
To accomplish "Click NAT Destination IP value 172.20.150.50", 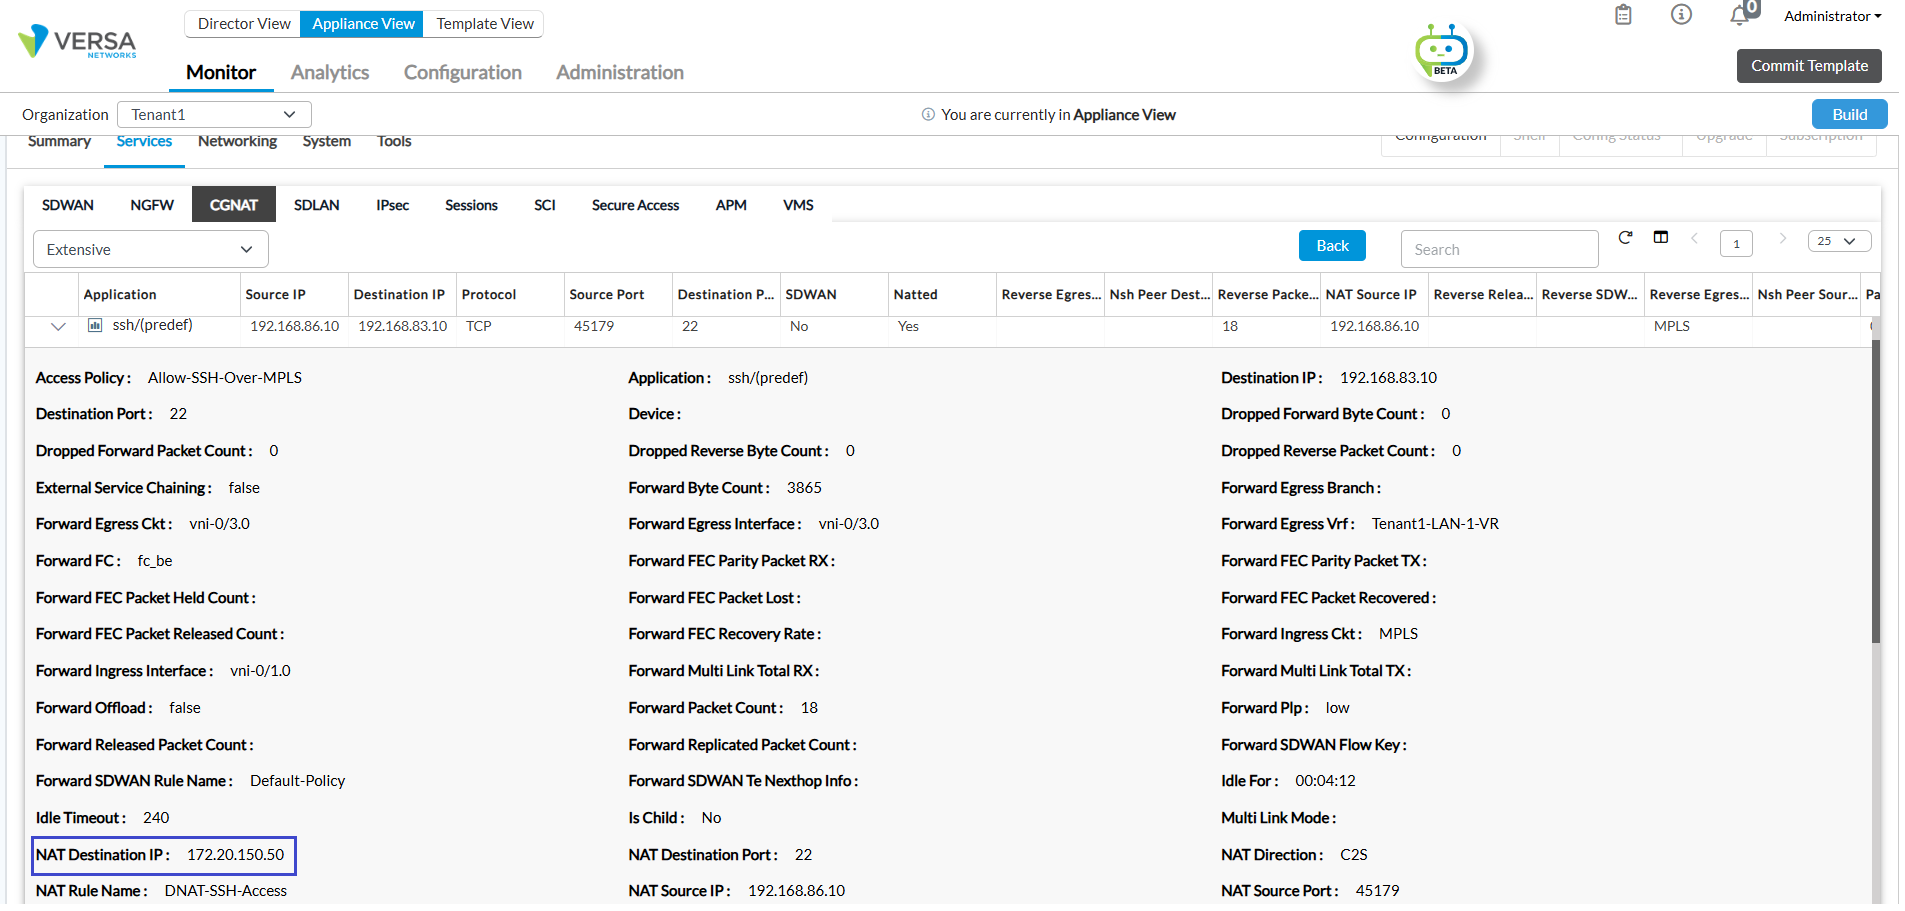I will tap(236, 855).
